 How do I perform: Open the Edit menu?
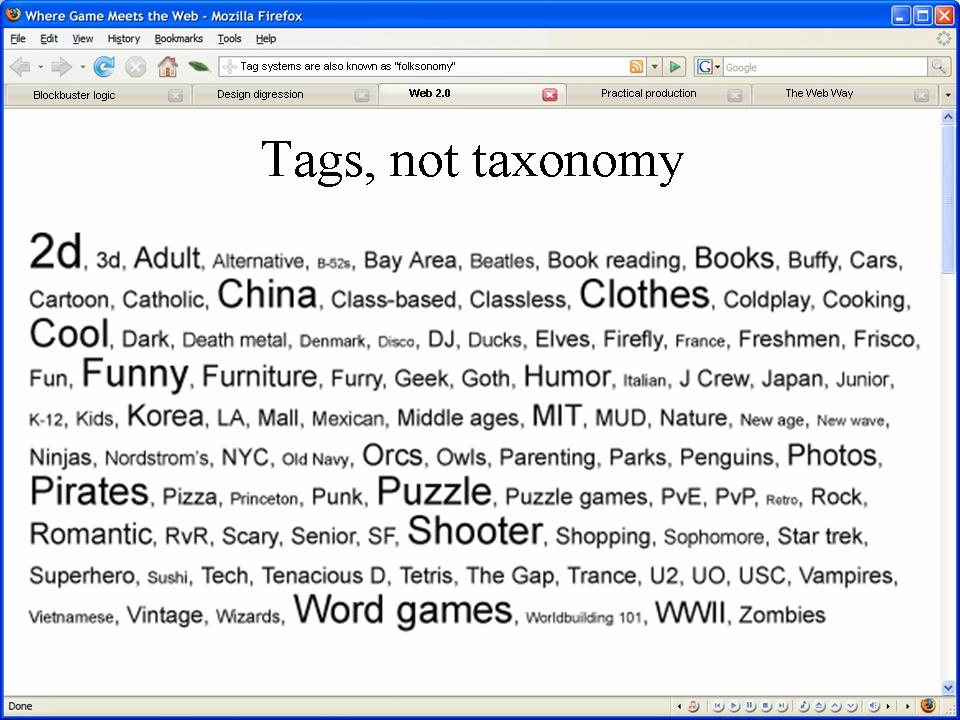point(49,39)
